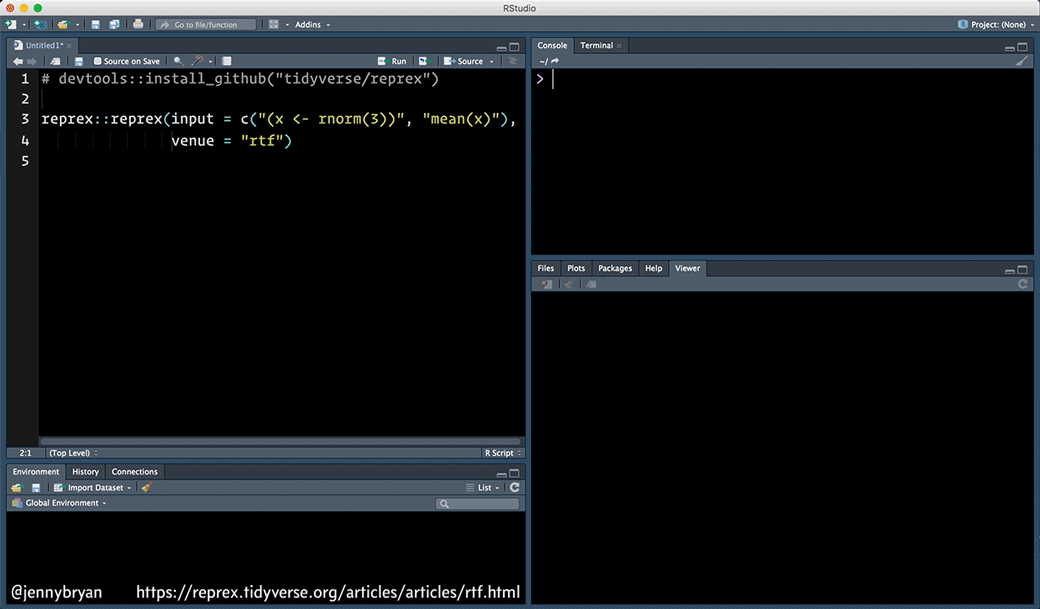Switch to the Console tab
The height and width of the screenshot is (609, 1040).
point(552,45)
